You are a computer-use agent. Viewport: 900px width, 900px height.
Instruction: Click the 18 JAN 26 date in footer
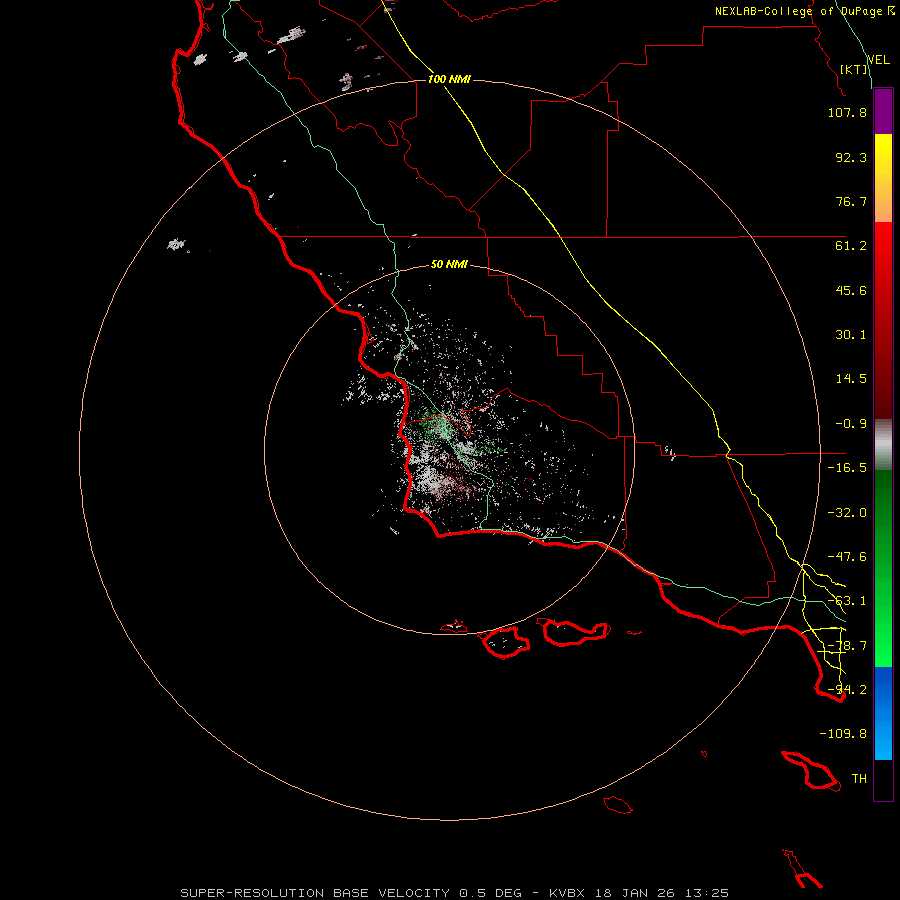[635, 893]
